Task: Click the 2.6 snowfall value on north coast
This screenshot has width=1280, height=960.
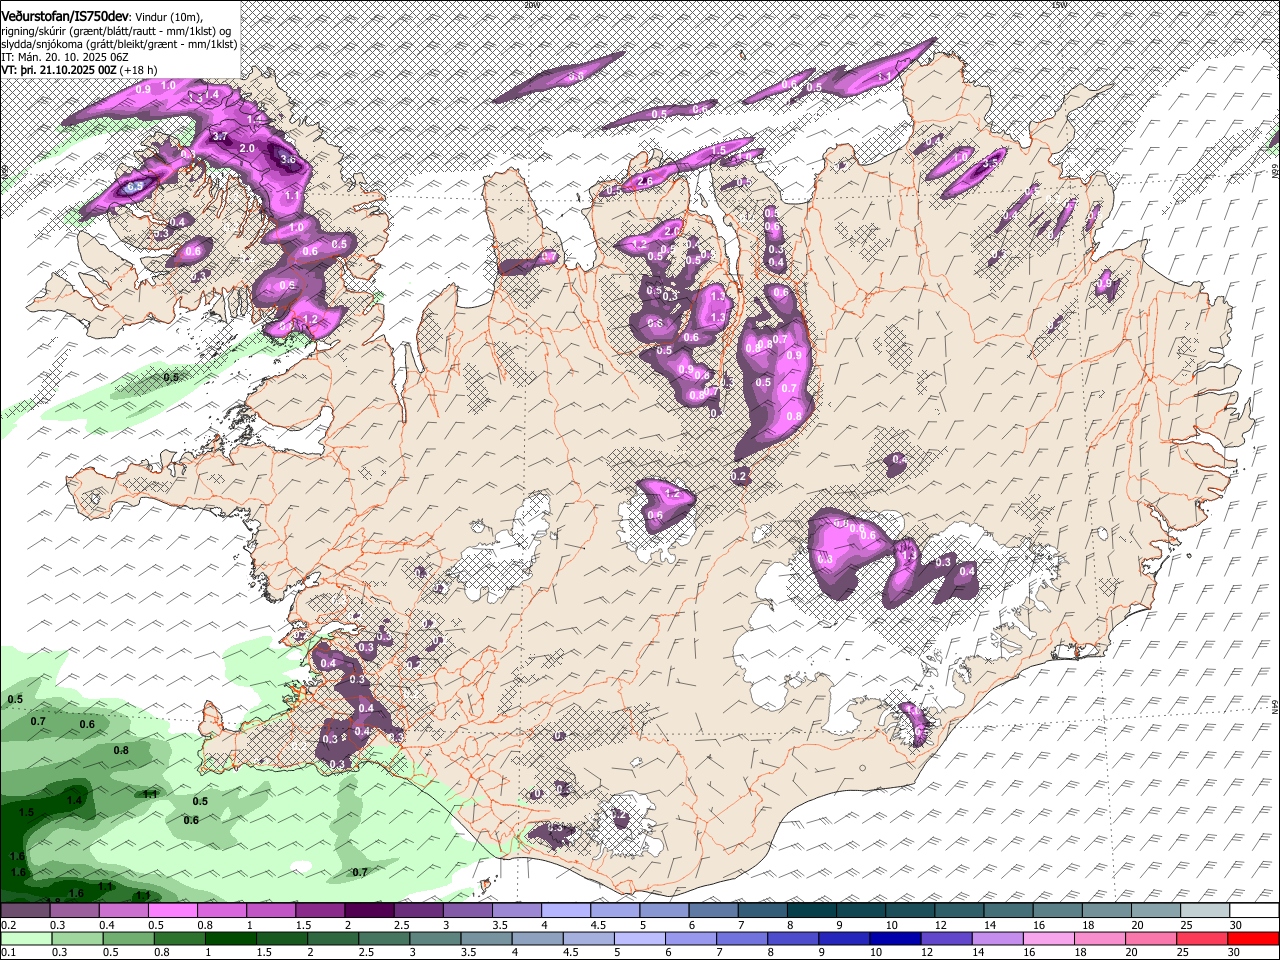Action: (645, 181)
